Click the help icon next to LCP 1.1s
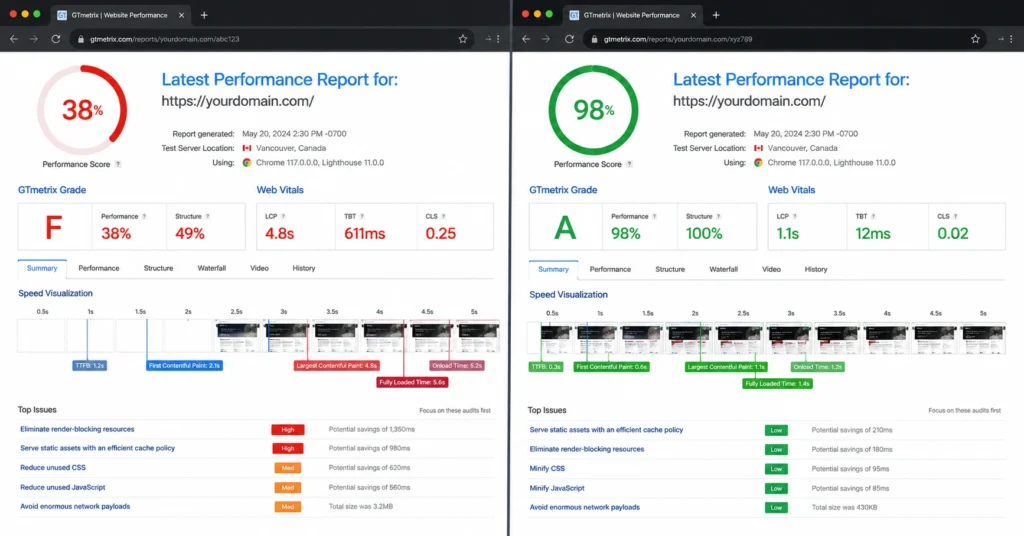The height and width of the screenshot is (536, 1024). (x=795, y=216)
